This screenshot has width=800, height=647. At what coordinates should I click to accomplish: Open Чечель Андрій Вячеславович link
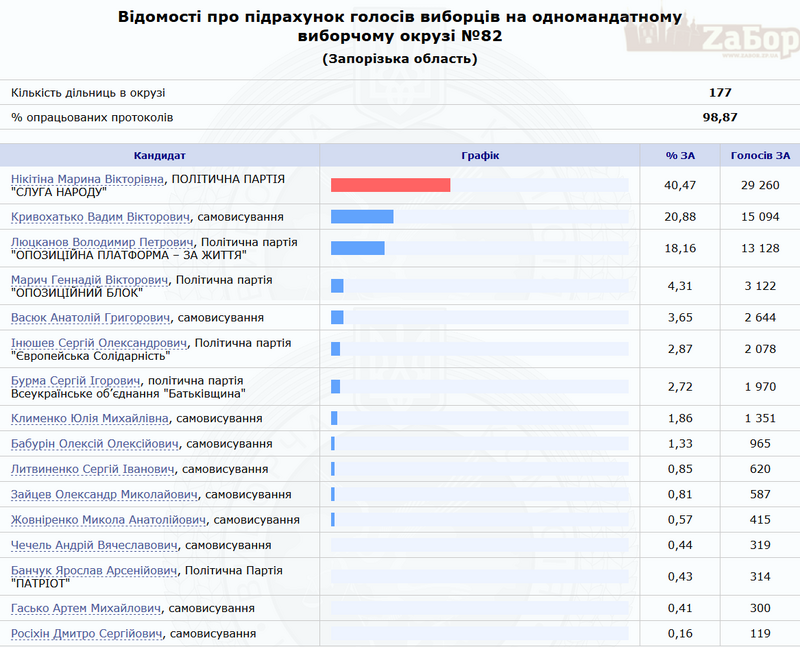click(x=94, y=545)
